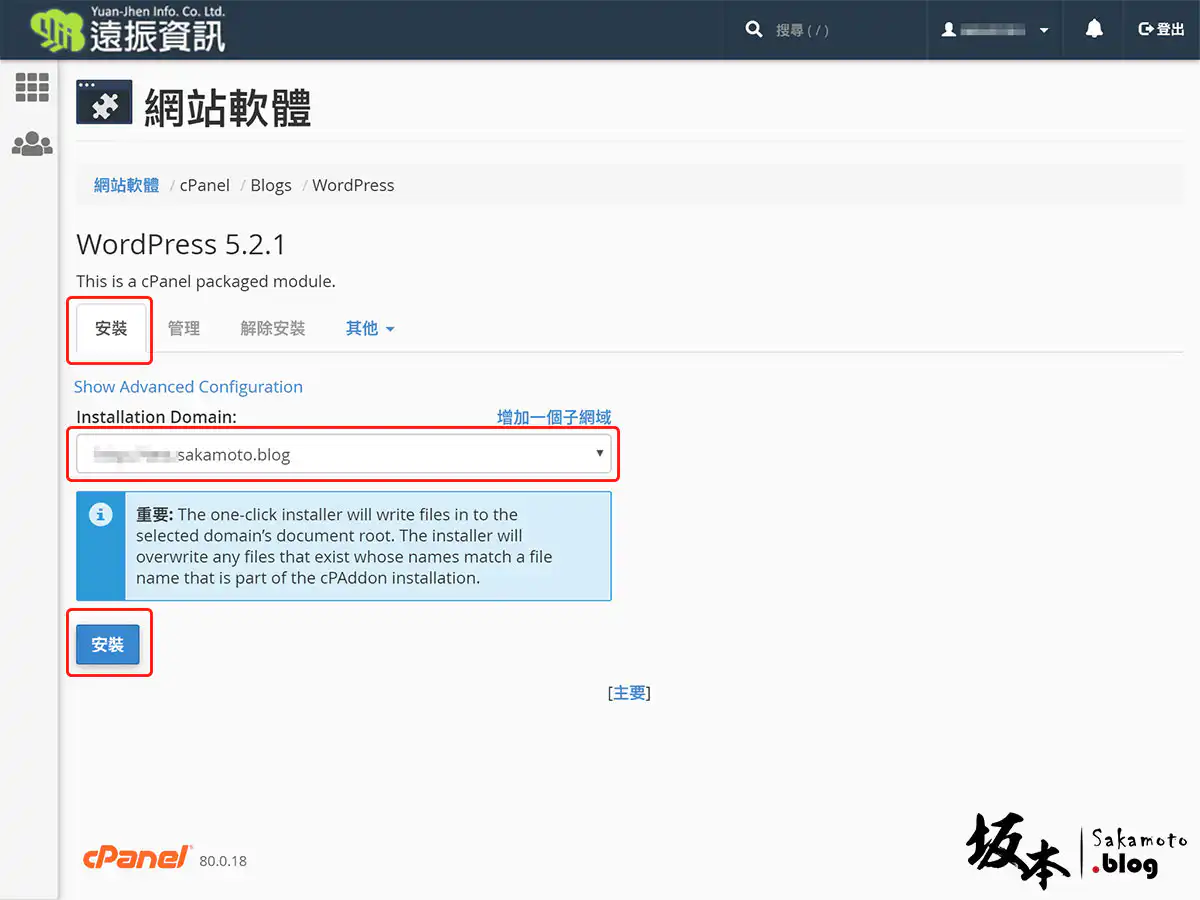Click the cPanel logo in footer
This screenshot has width=1200, height=900.
point(137,857)
